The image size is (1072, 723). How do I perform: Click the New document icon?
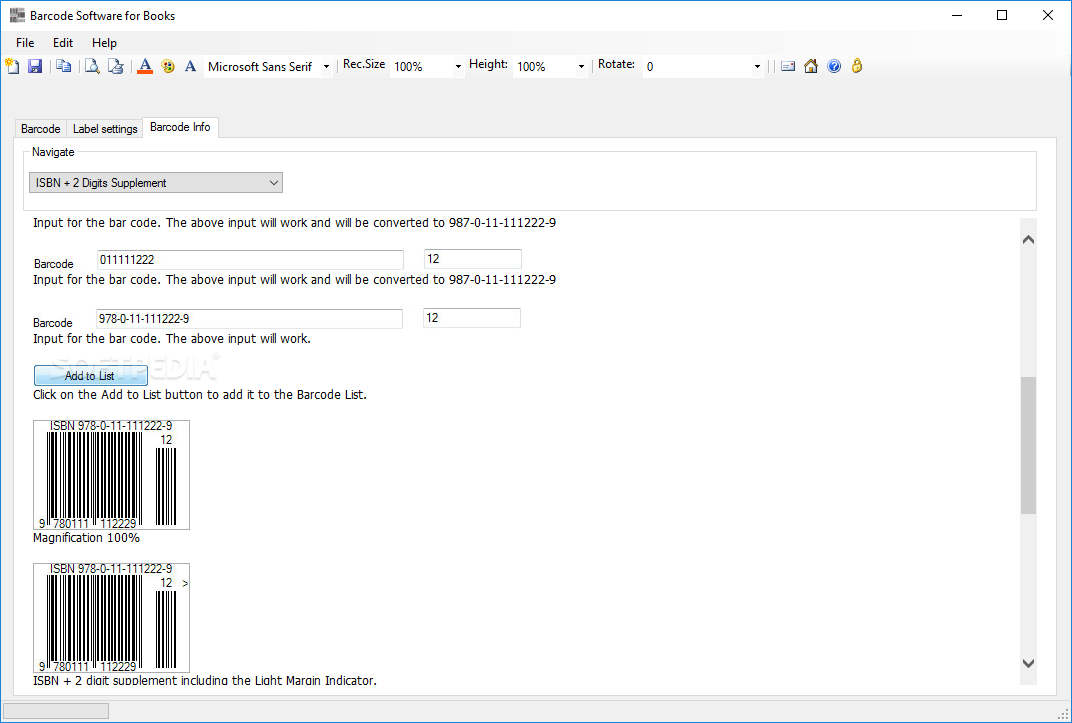[x=12, y=66]
